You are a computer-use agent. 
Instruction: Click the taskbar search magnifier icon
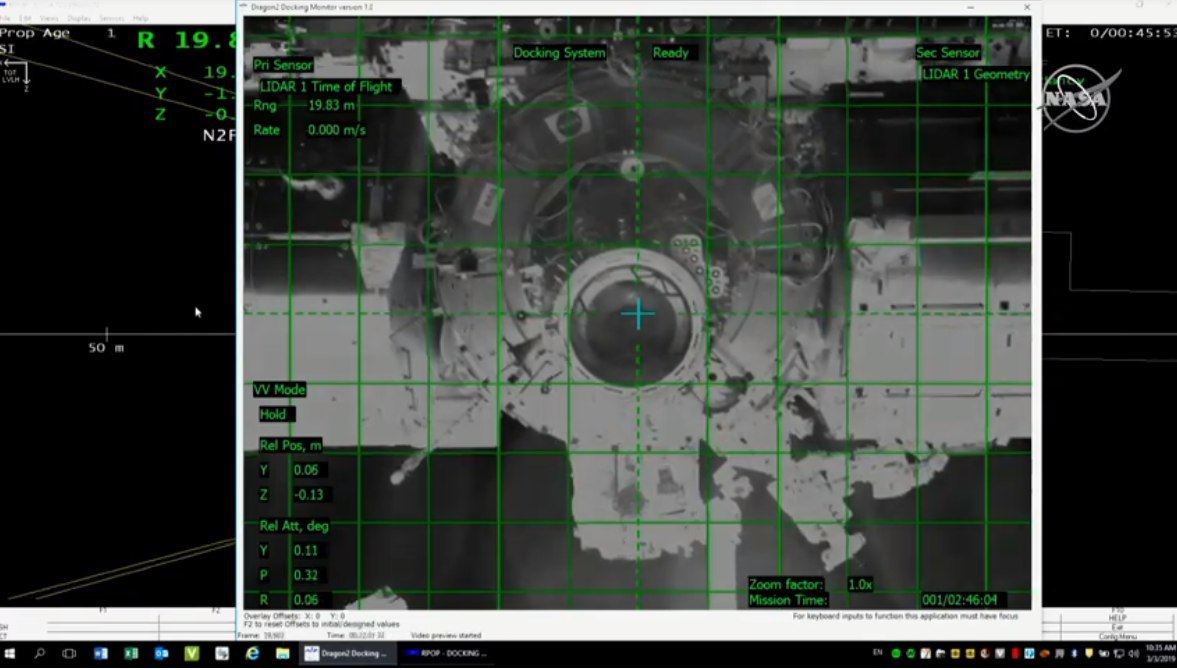point(40,653)
